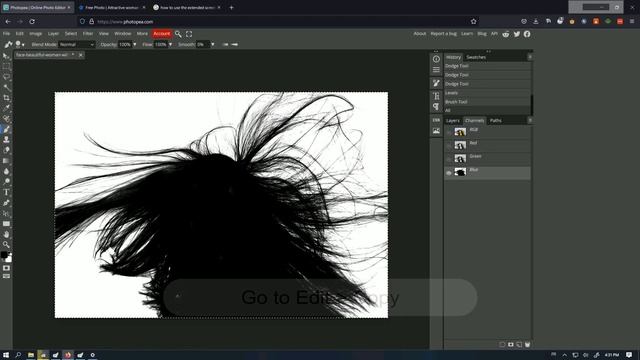The height and width of the screenshot is (360, 640).
Task: Select the Clone Stamp tool
Action: (6, 140)
